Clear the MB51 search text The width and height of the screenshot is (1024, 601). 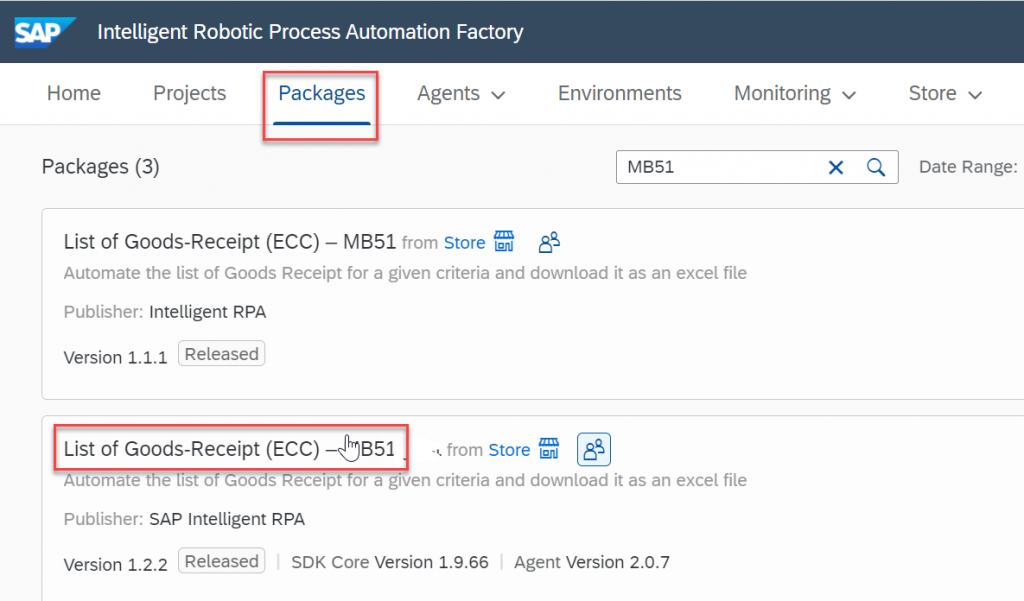pyautogui.click(x=835, y=168)
